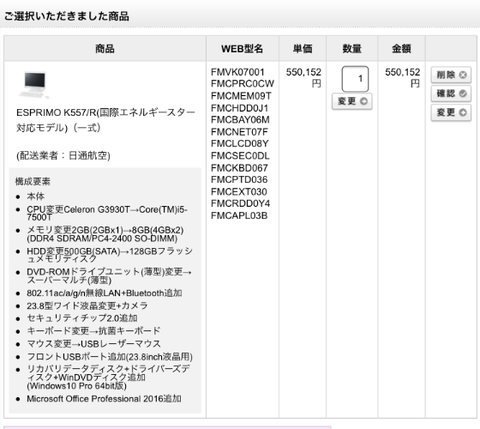Click the 削除 delete button
480x429 pixels.
click(x=451, y=75)
